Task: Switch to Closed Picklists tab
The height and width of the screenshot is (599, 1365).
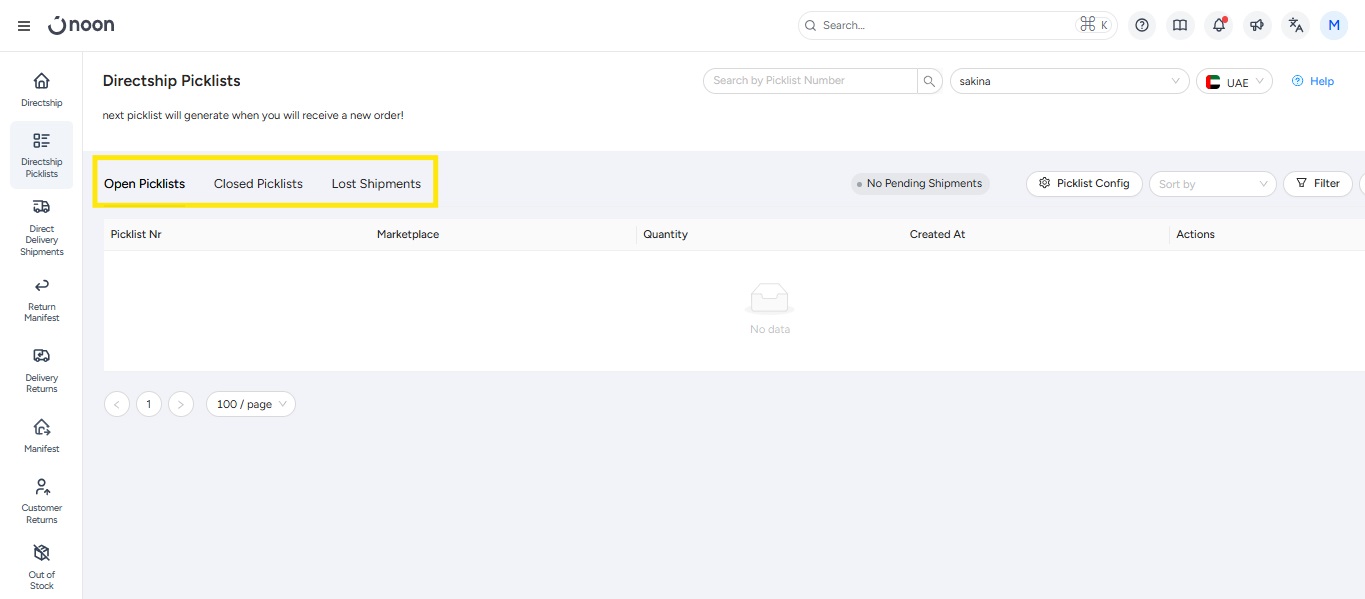Action: coord(258,184)
